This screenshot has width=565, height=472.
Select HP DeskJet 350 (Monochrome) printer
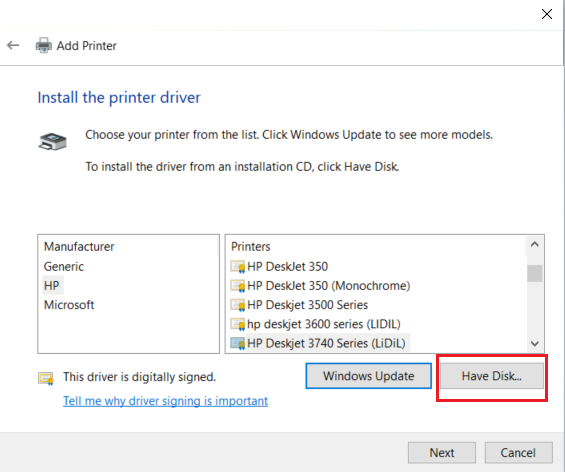329,286
